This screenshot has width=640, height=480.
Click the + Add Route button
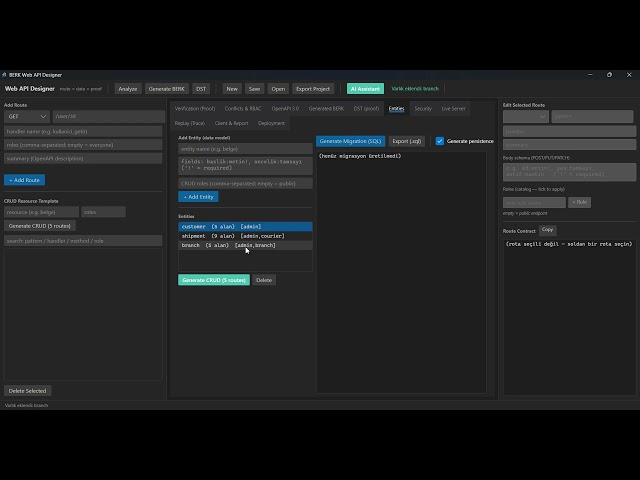(x=24, y=180)
